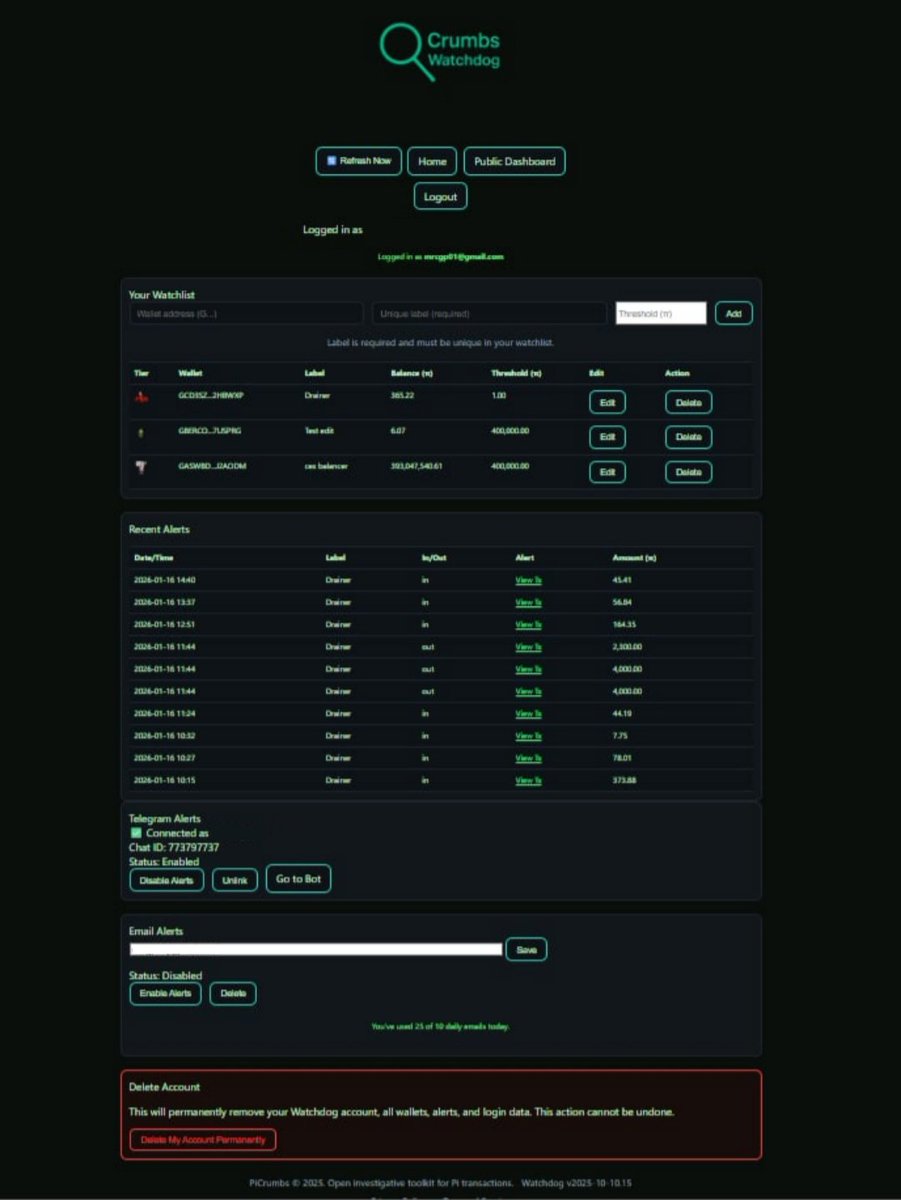
Task: Edit the cex balancer wallet entry
Action: [607, 472]
